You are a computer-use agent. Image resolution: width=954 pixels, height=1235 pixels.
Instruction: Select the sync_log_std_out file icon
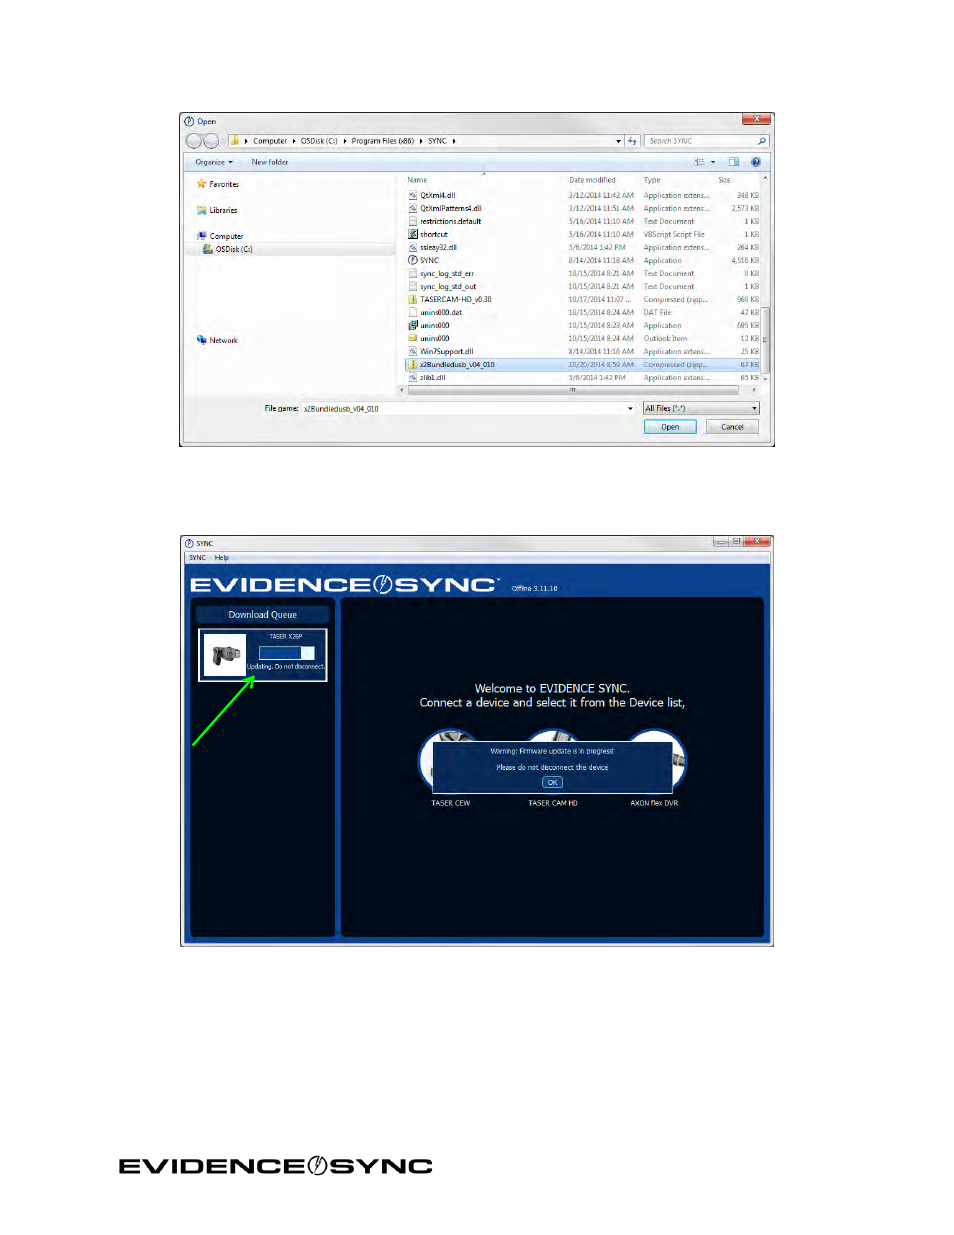[x=412, y=286]
